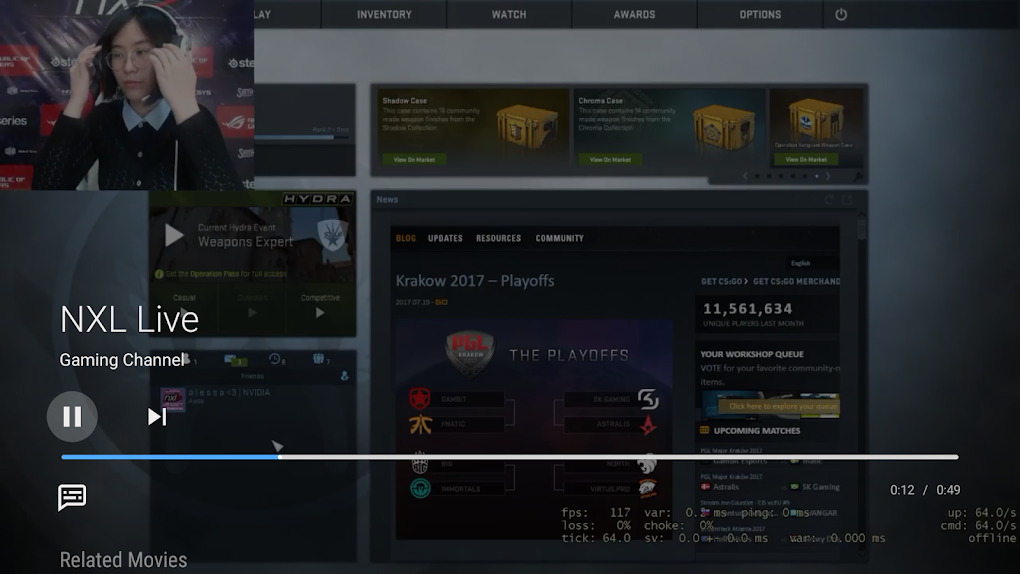Click the Gambit team logo
The width and height of the screenshot is (1020, 574).
[420, 398]
